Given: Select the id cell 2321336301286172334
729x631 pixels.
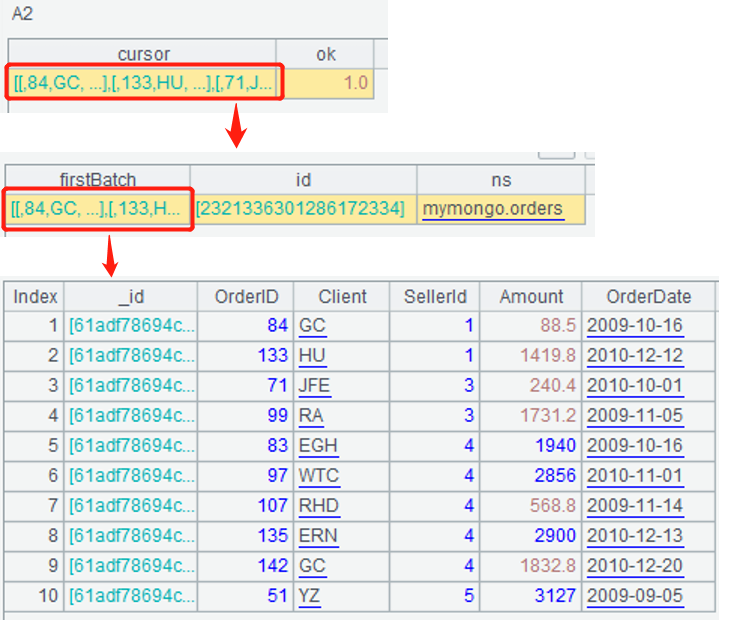Looking at the screenshot, I should click(302, 209).
